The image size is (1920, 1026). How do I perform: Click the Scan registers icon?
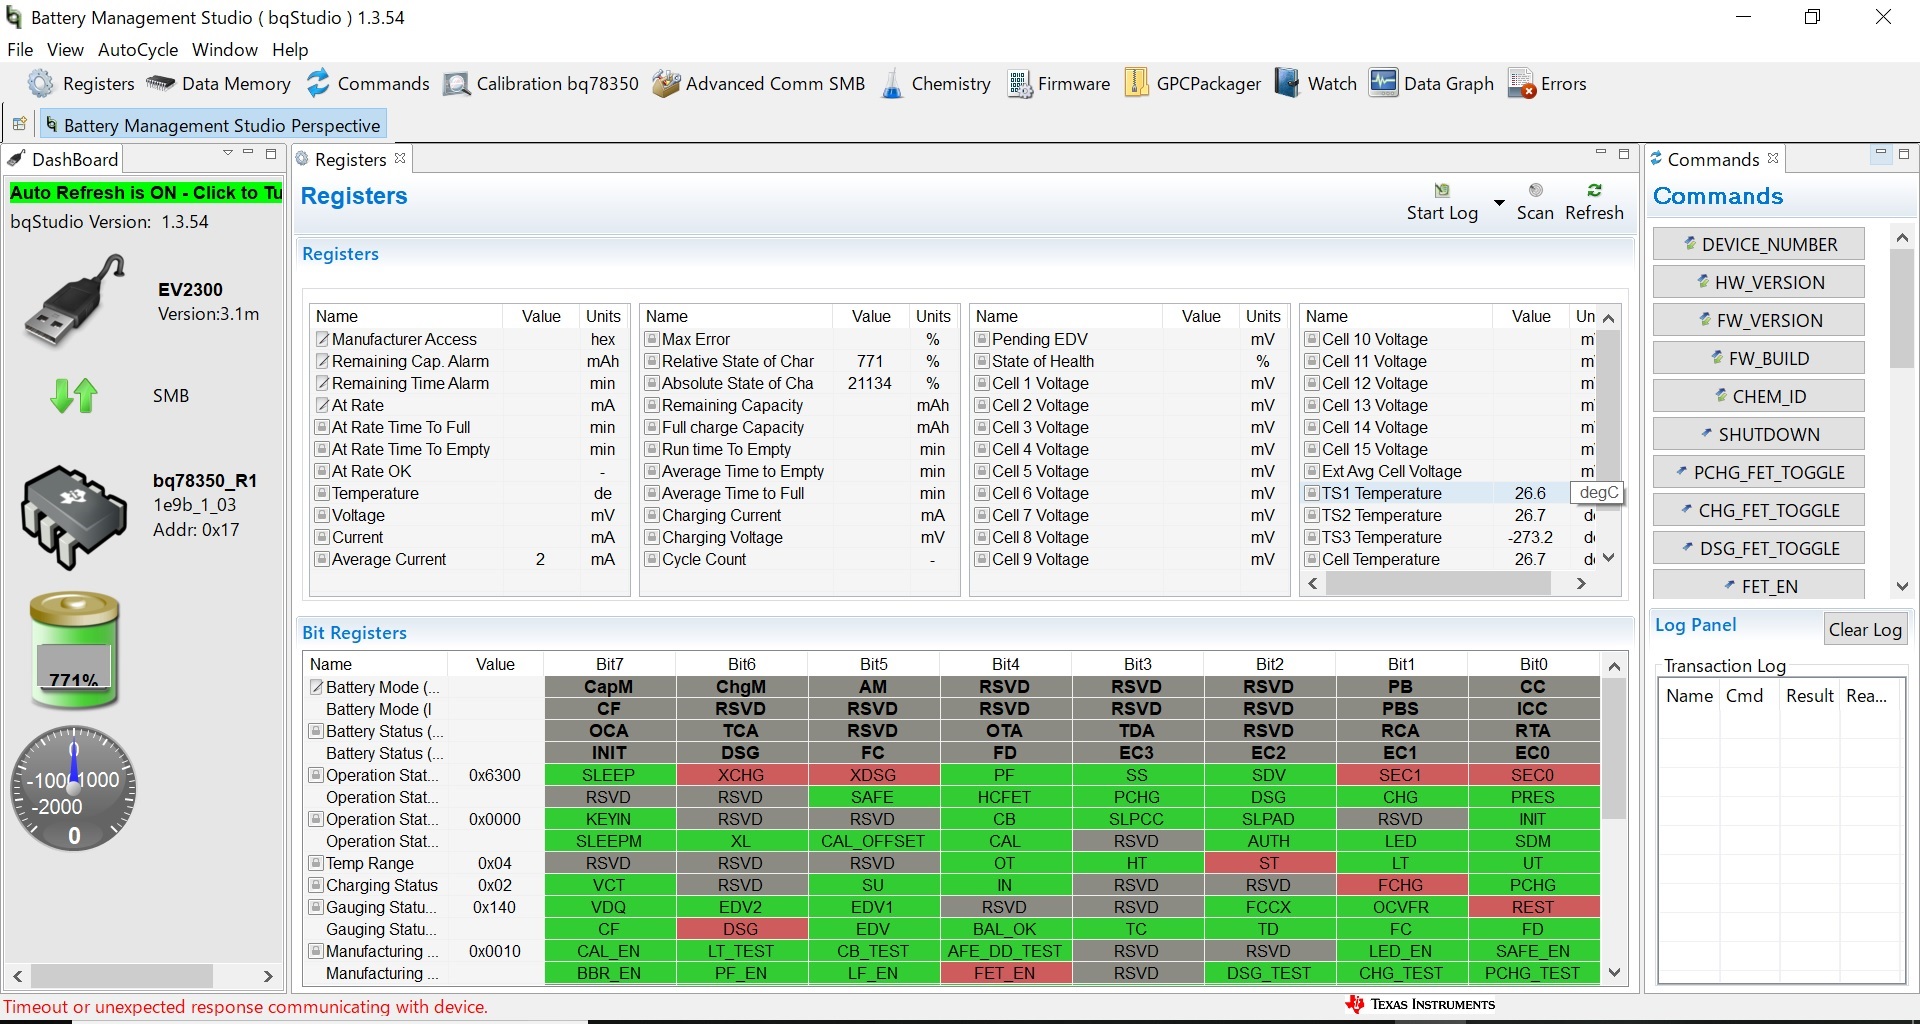coord(1536,191)
